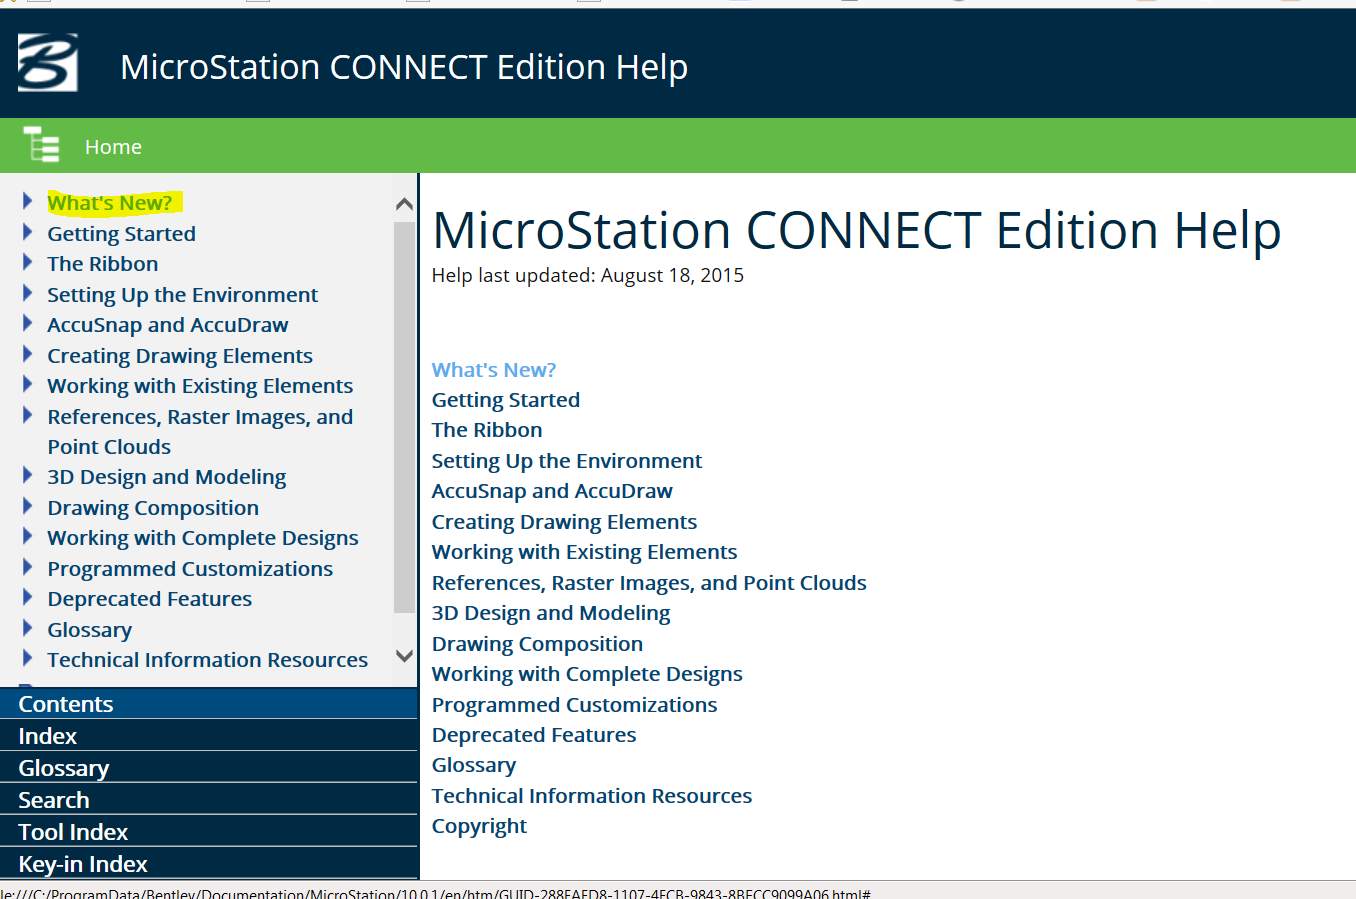Open highlighted What's New? in sidebar tree
Viewport: 1356px width, 899px height.
point(110,203)
